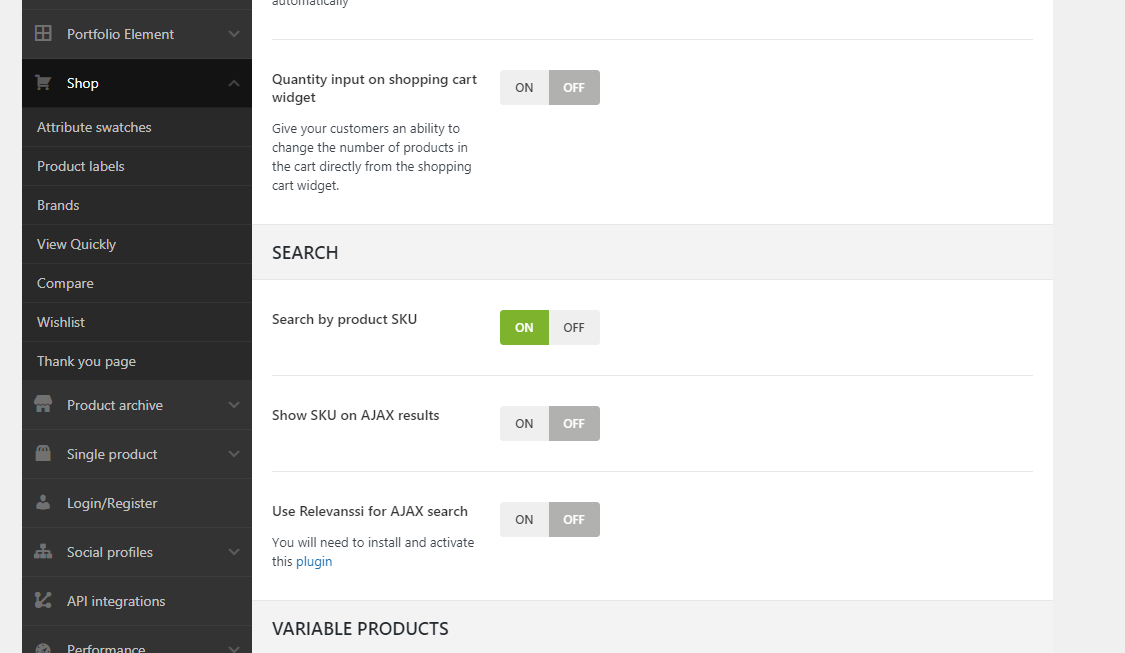1125x653 pixels.
Task: Expand the Product archive submenu arrow
Action: (233, 405)
